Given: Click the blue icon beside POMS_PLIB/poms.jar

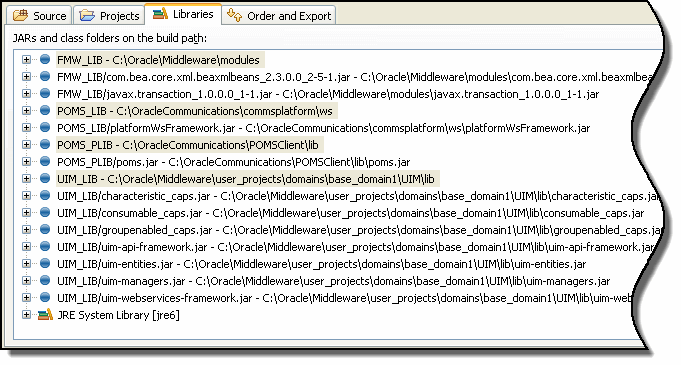Looking at the screenshot, I should [45, 161].
